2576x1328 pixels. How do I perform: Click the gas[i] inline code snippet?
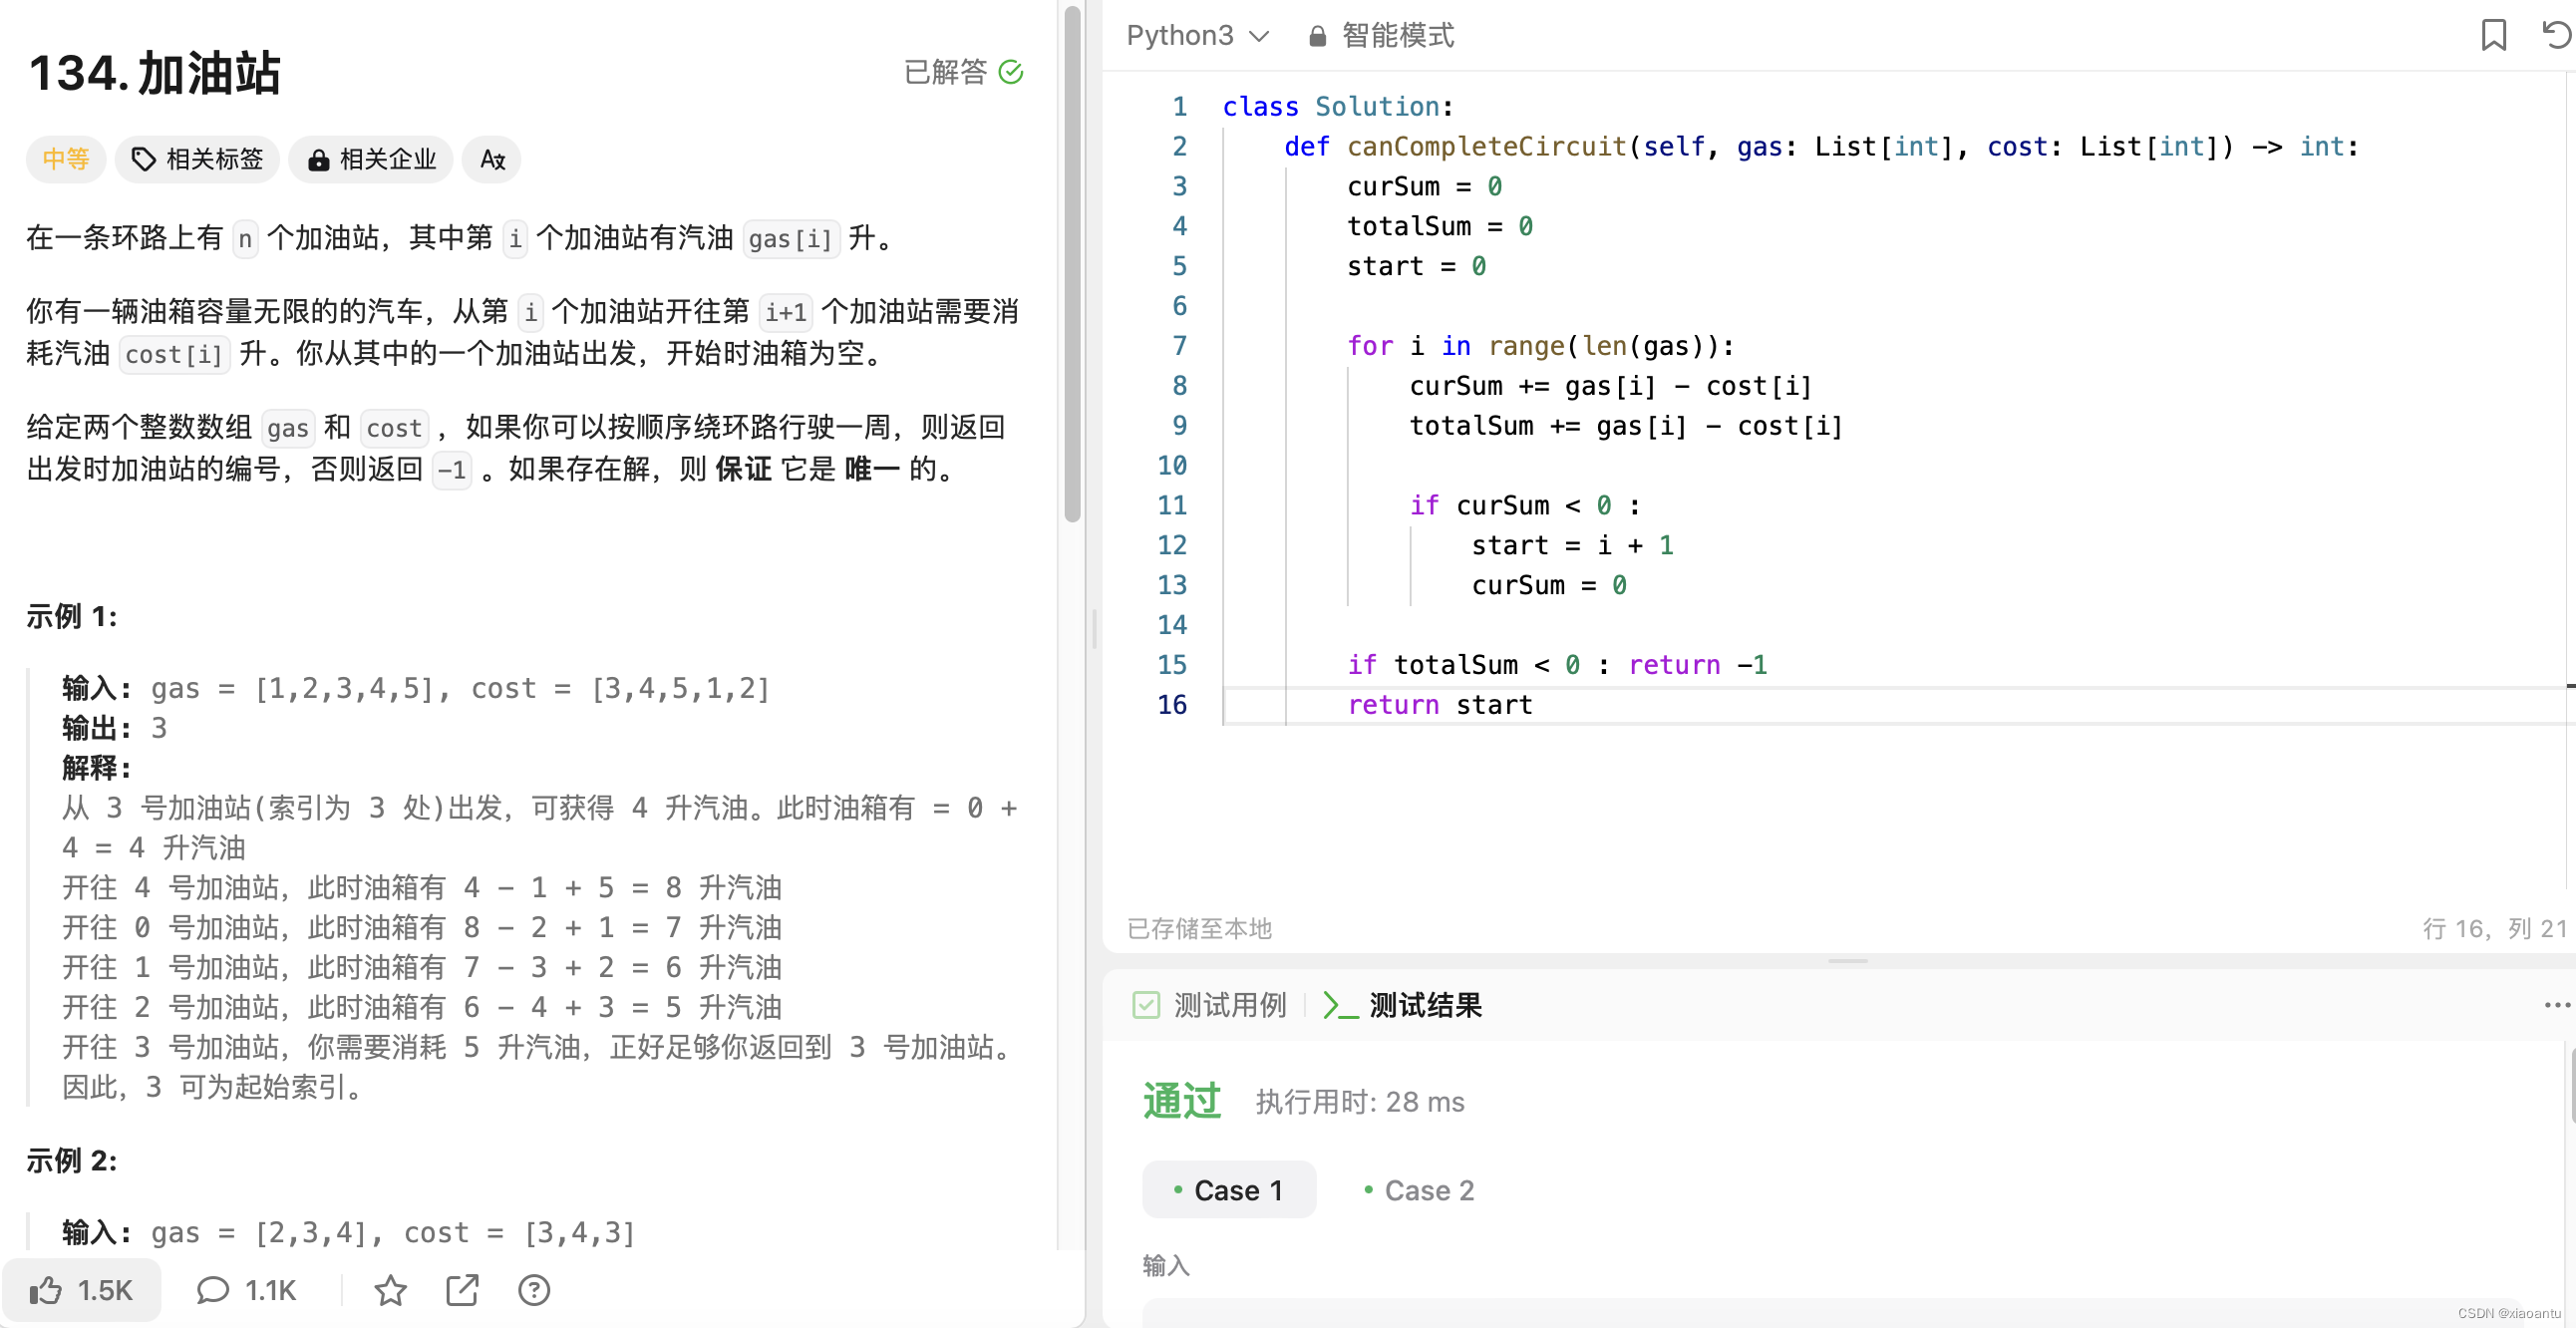pyautogui.click(x=790, y=239)
